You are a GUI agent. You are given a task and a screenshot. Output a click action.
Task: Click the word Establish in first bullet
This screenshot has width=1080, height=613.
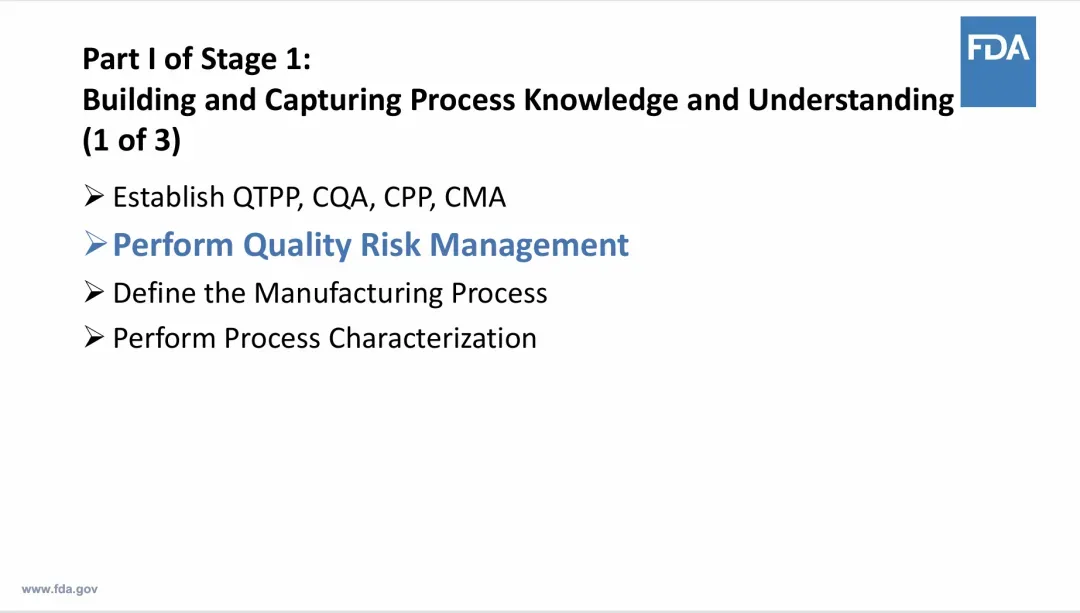(x=169, y=197)
